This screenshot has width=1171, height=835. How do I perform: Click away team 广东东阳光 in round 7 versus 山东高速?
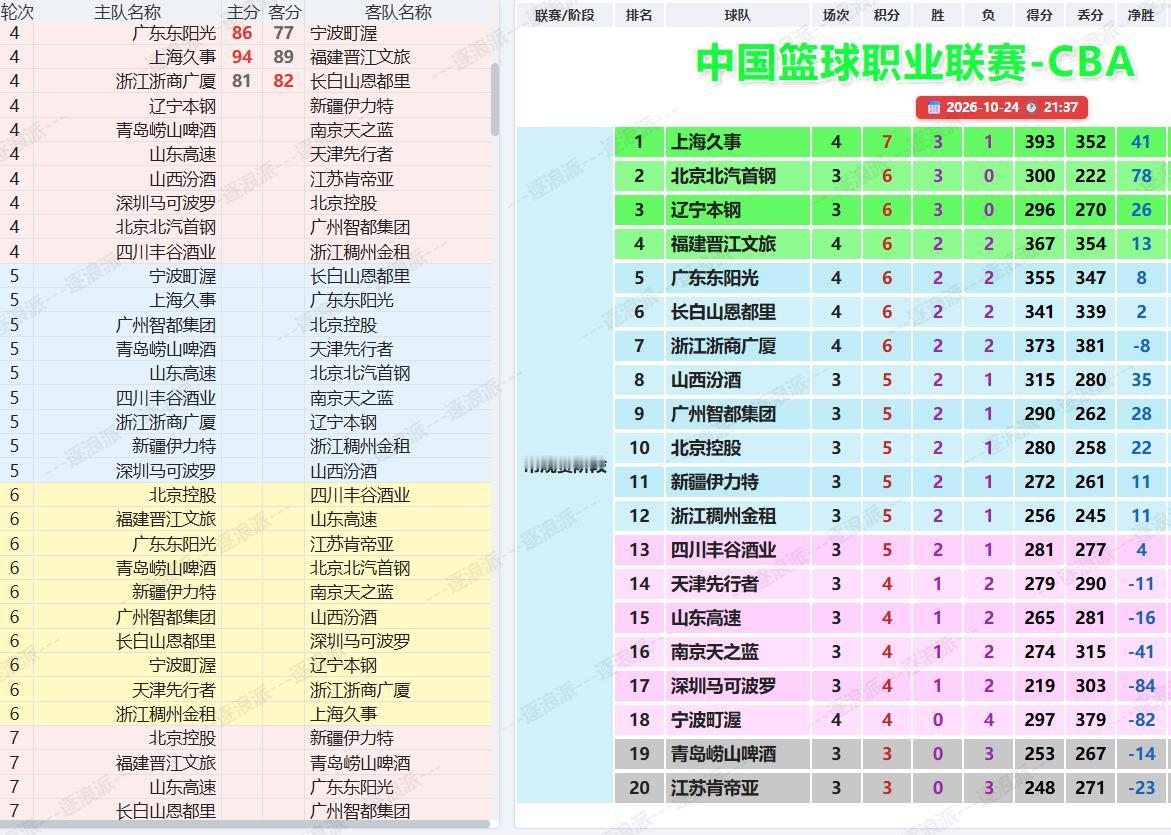(x=352, y=787)
